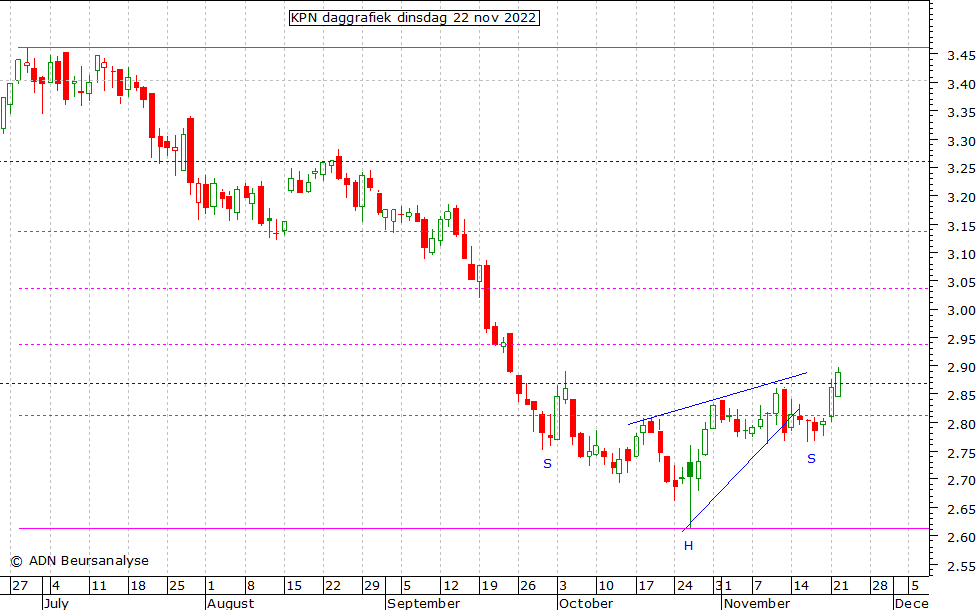Click the date label 11 in July
This screenshot has height=610, width=980.
(x=99, y=586)
